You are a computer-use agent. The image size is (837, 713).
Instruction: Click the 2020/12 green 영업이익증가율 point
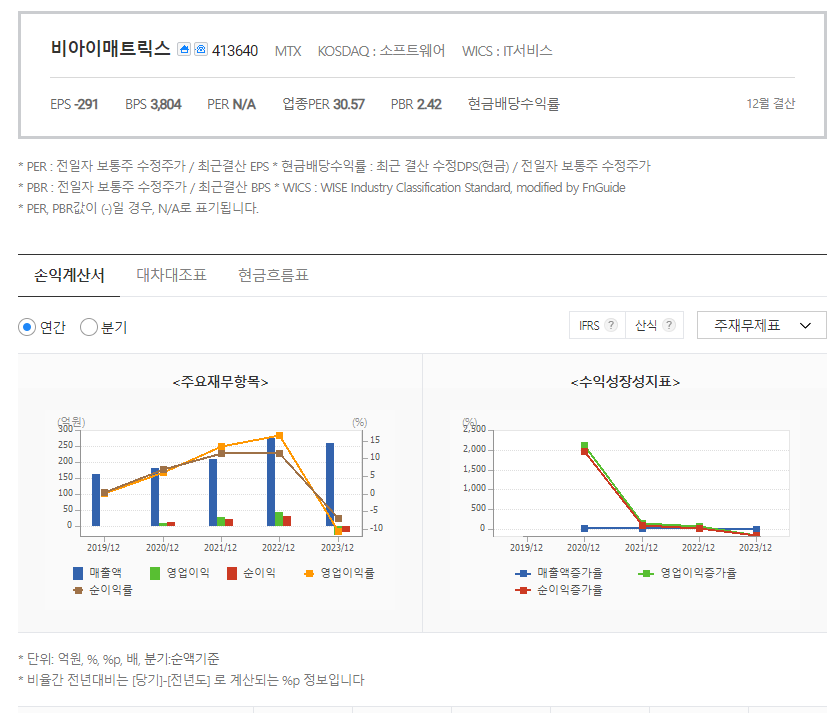tap(585, 446)
